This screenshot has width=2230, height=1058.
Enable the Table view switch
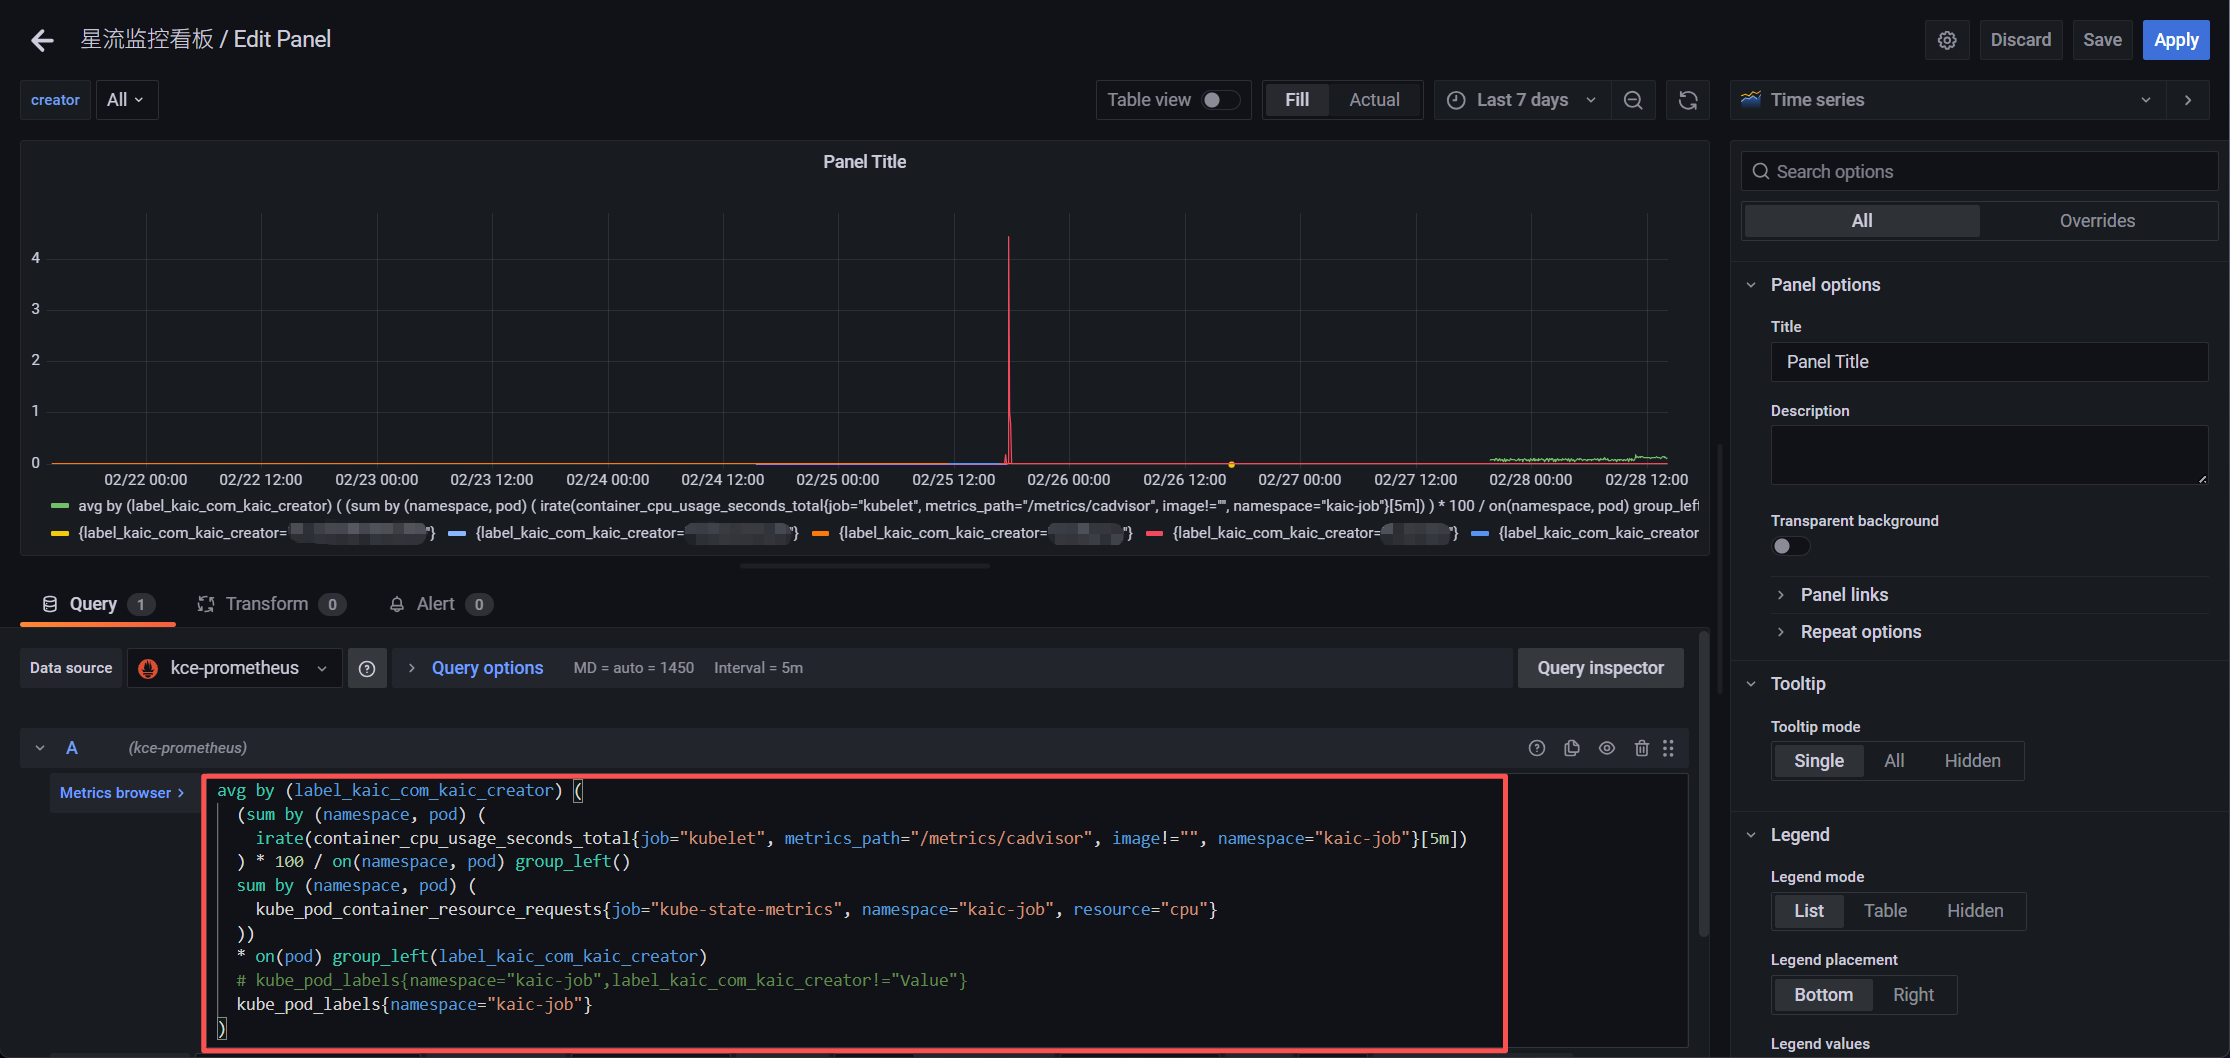(x=1220, y=100)
